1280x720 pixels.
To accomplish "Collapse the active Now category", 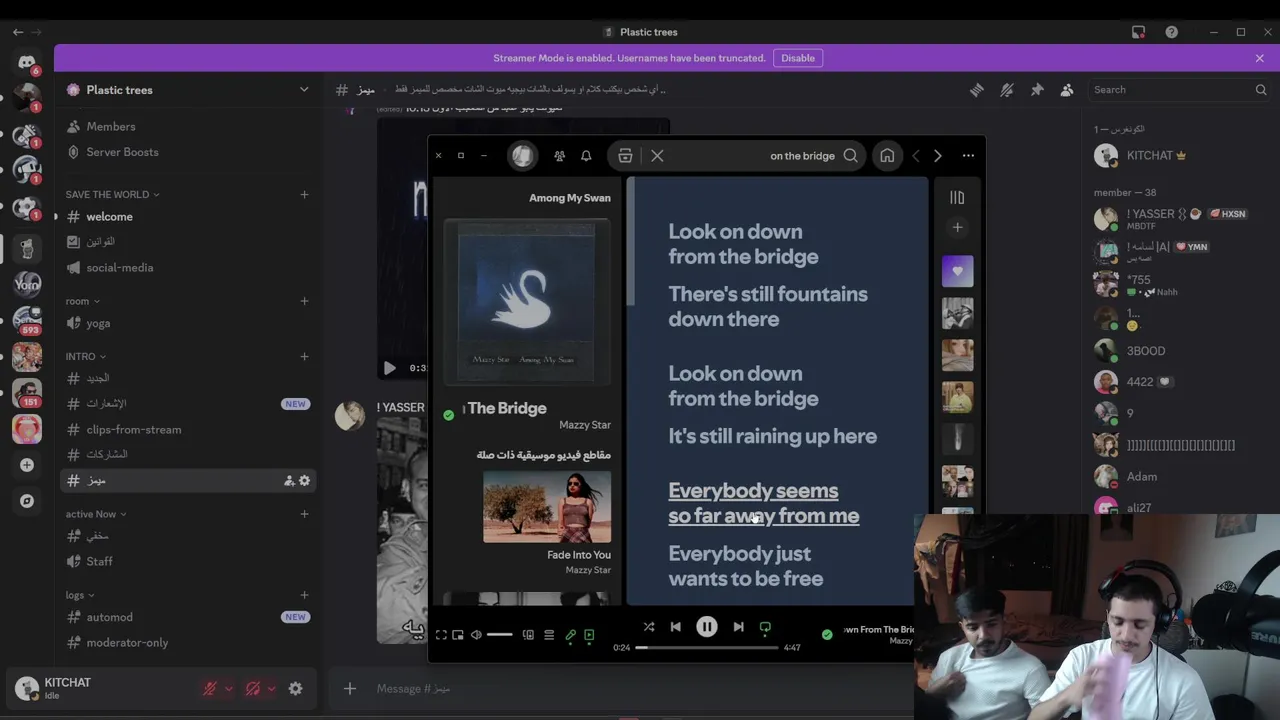I will [x=96, y=514].
